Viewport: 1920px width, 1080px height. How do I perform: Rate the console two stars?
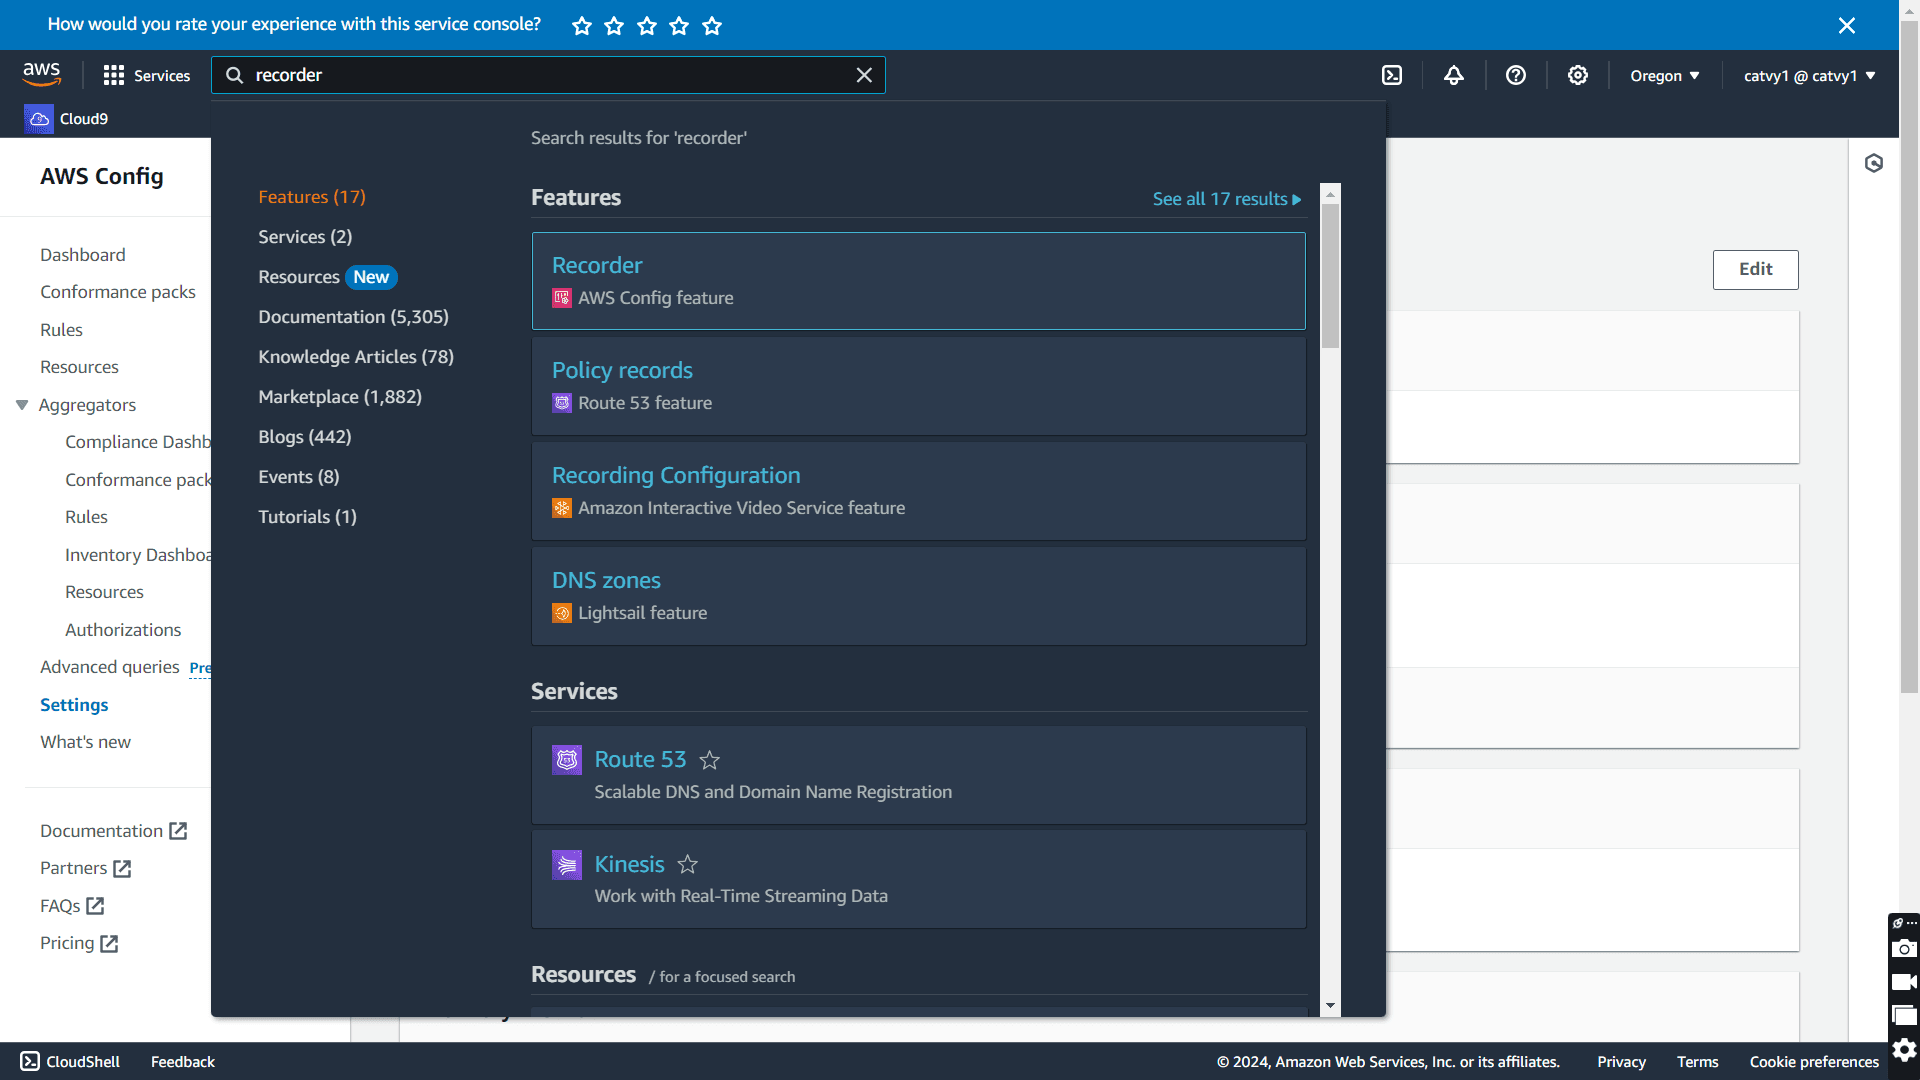[614, 26]
